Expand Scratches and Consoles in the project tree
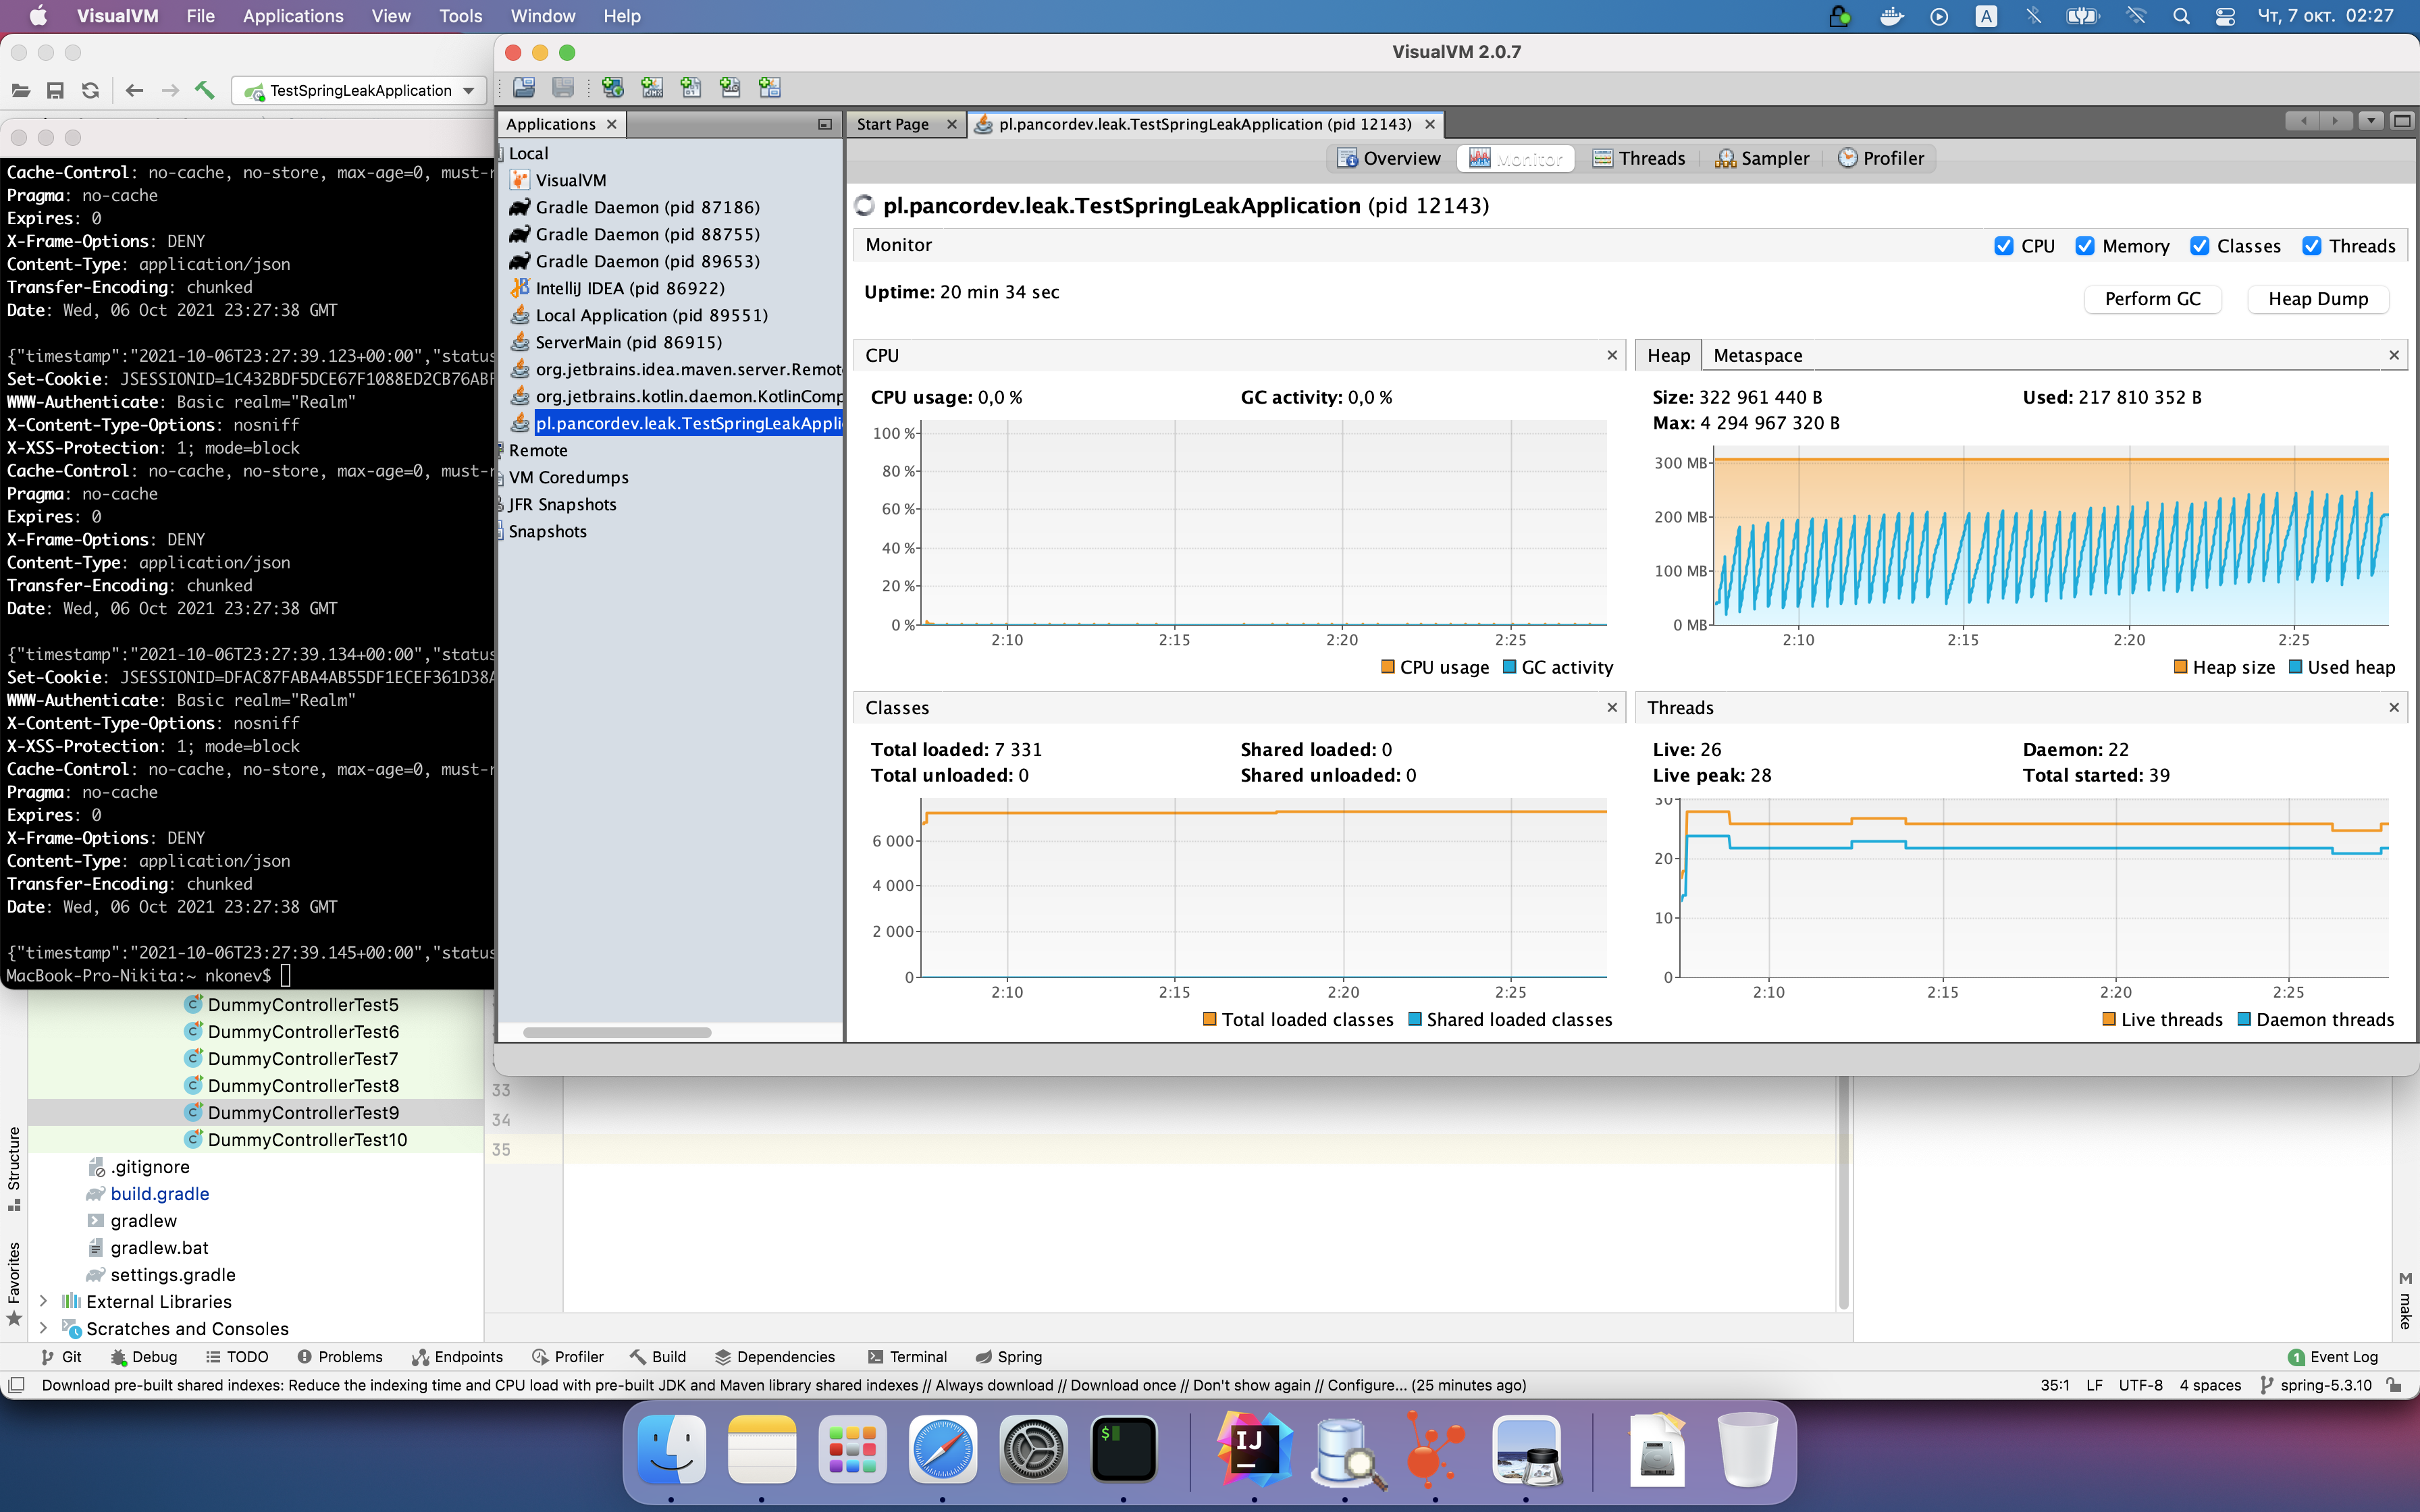Viewport: 2420px width, 1512px height. pyautogui.click(x=43, y=1328)
